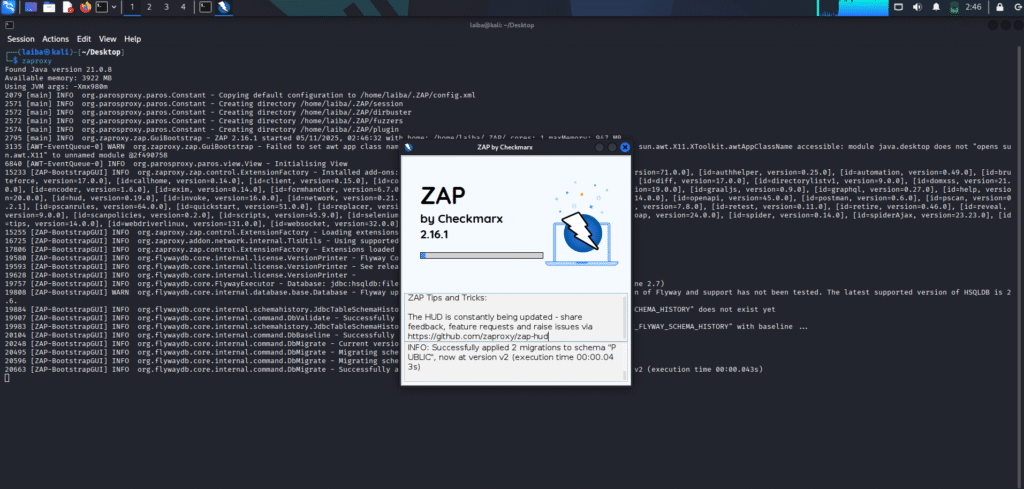
Task: Click the lock screen padlock icon
Action: point(1000,7)
